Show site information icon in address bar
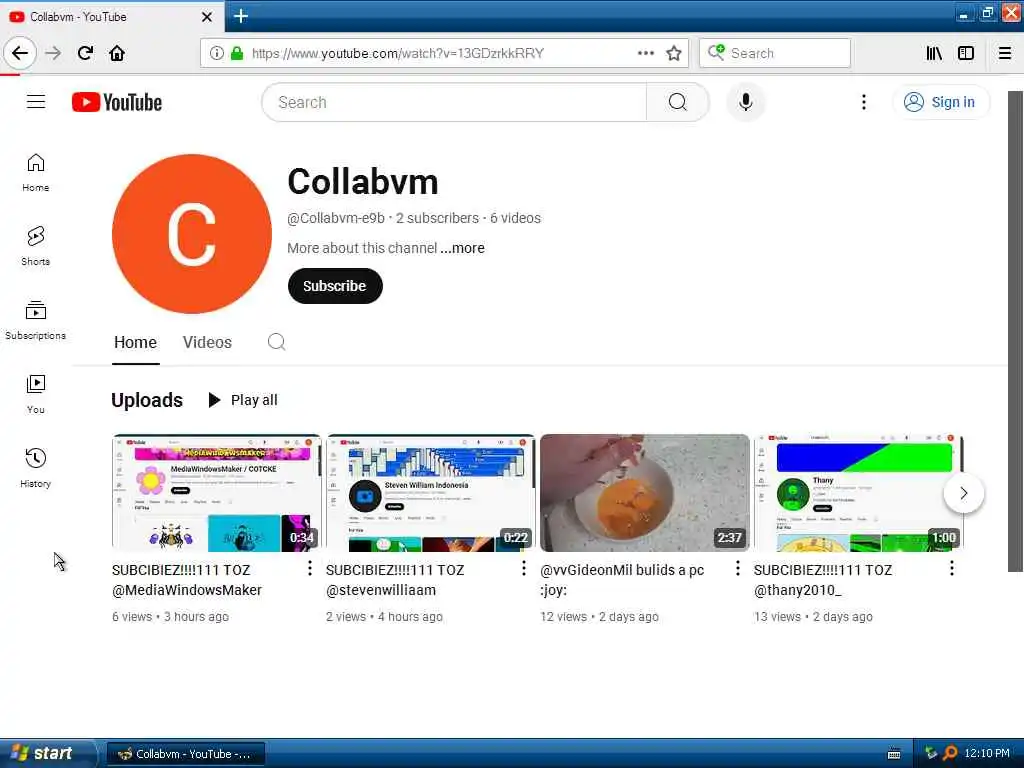This screenshot has height=768, width=1024. (217, 53)
